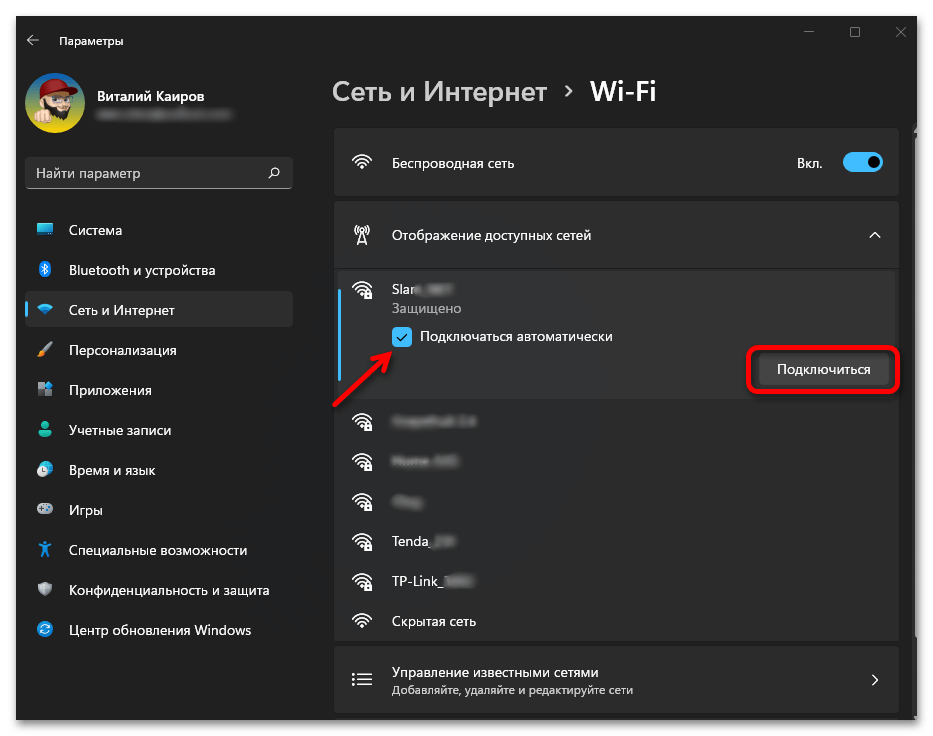Open the Учетные записи section
Screen dimensions: 933x736
point(159,430)
